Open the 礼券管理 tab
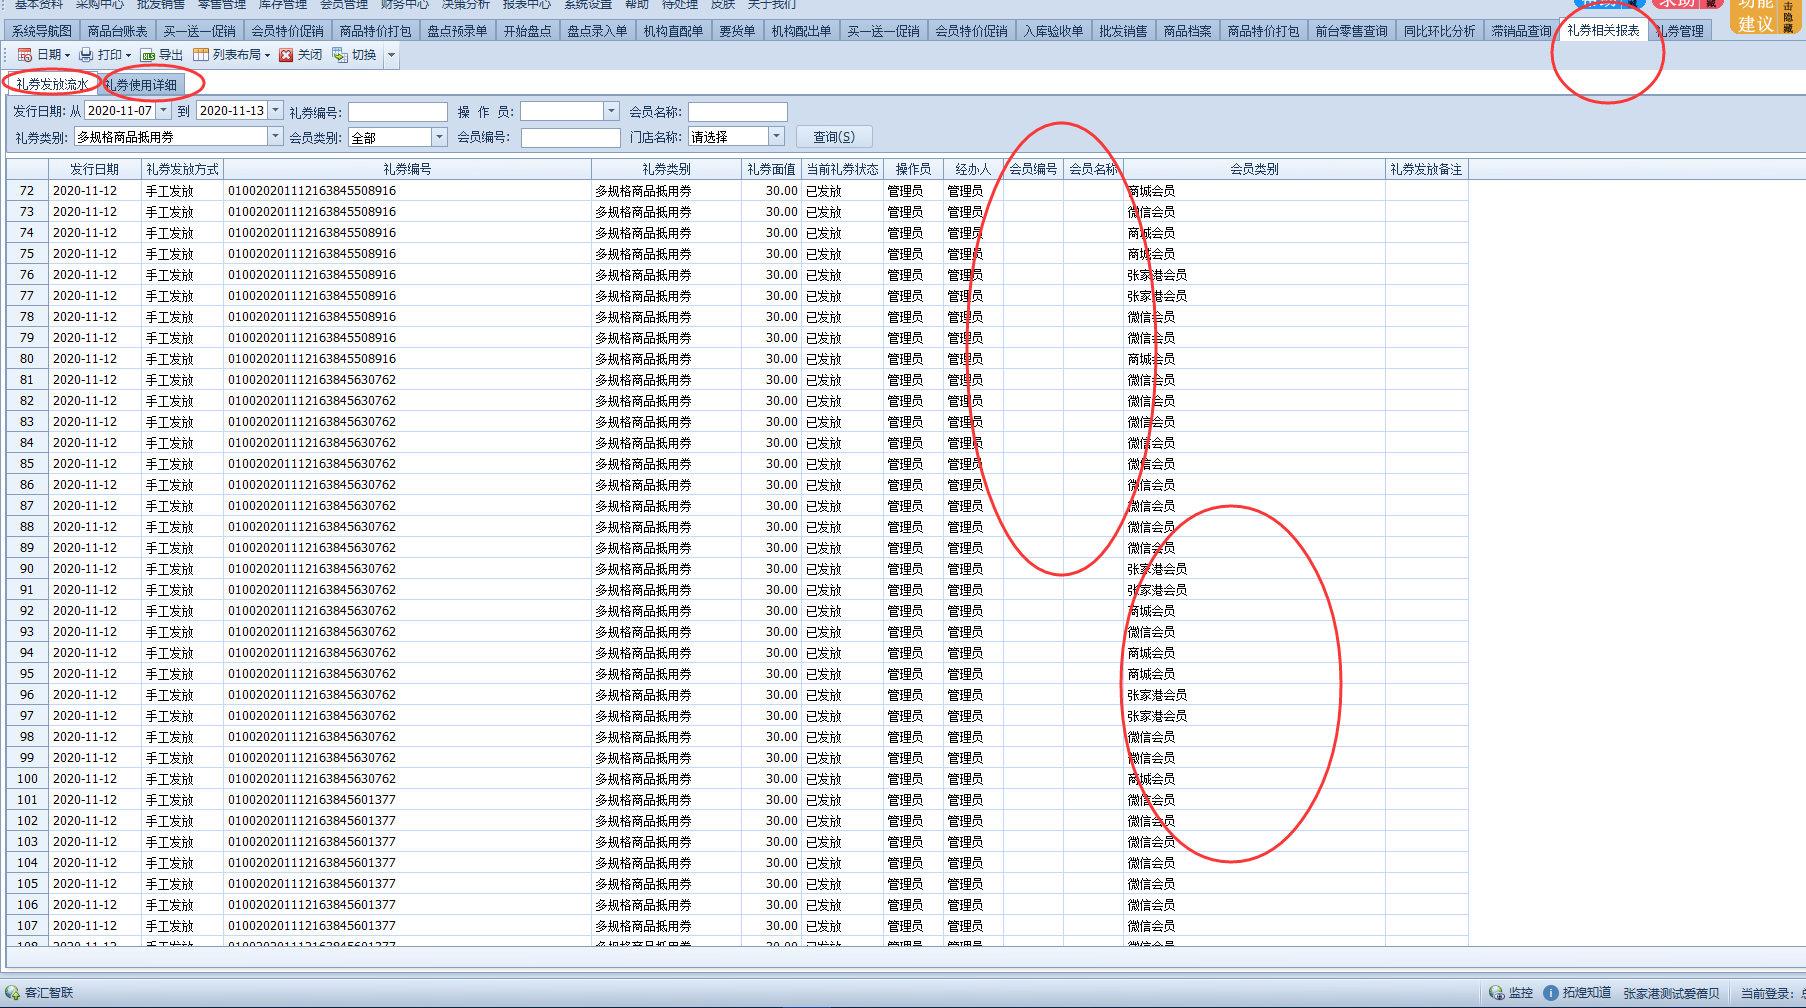Viewport: 1806px width, 1008px height. coord(1679,31)
